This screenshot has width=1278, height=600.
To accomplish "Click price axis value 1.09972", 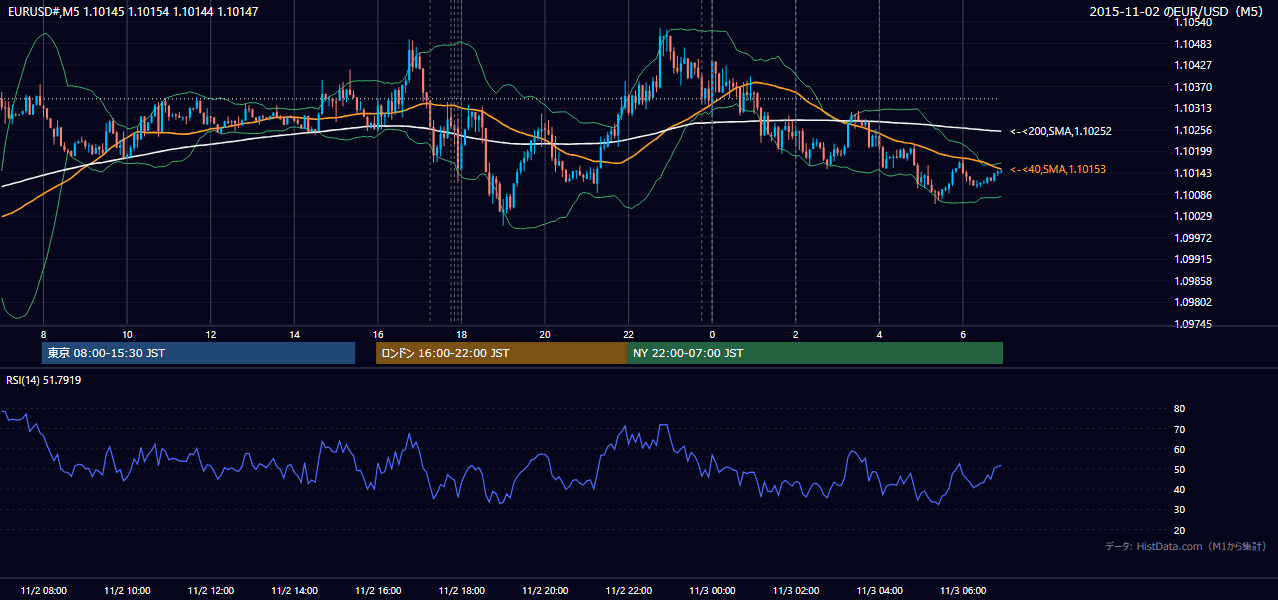I will pos(1193,238).
